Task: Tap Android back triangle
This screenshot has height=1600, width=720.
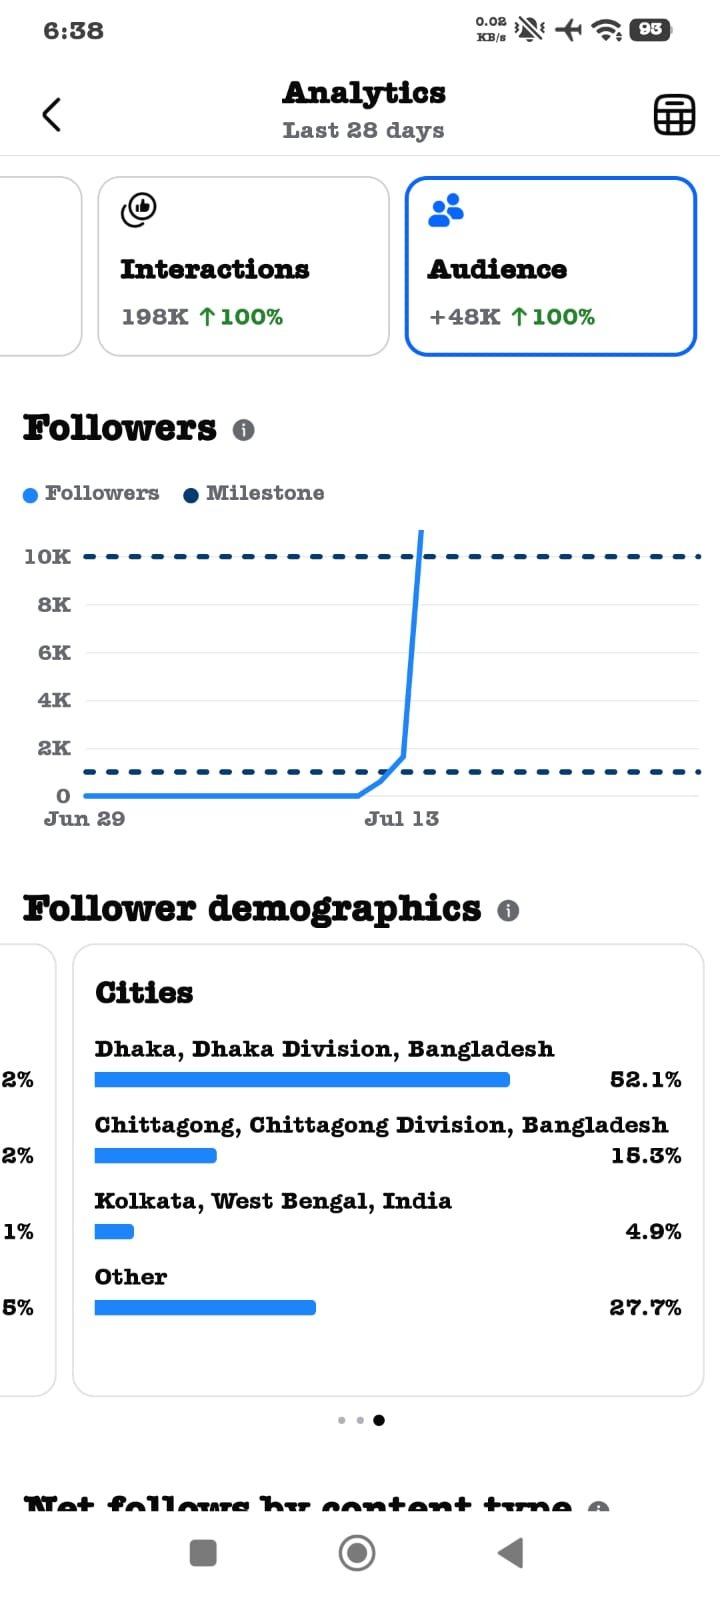Action: point(510,1553)
